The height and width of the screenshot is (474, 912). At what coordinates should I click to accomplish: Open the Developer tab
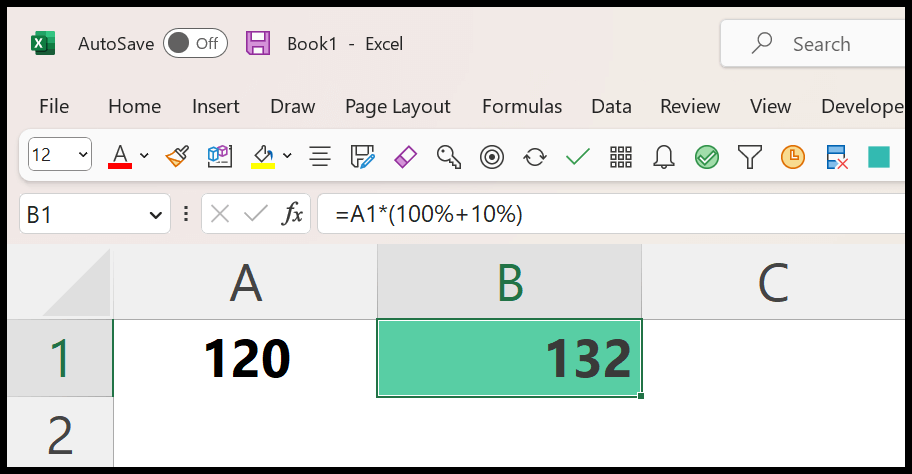coord(863,106)
